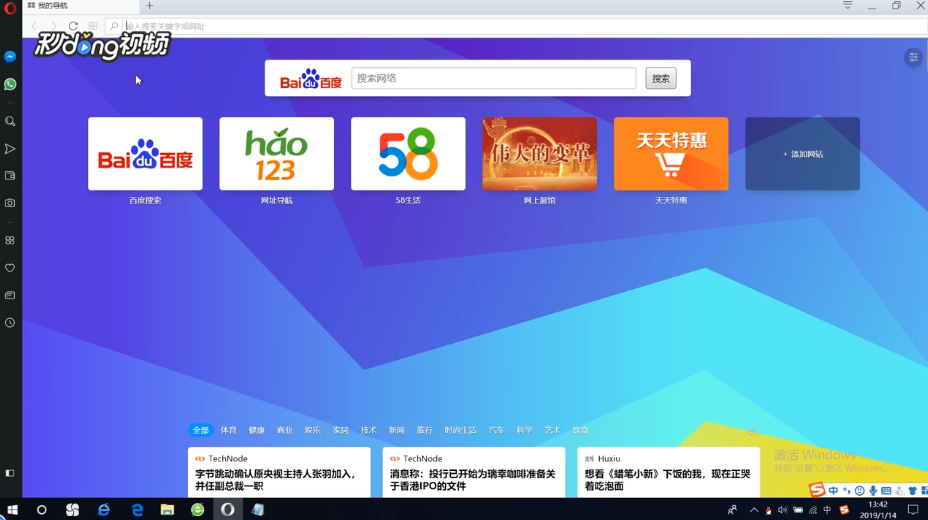Open the hao123 网址导航 tile
Image resolution: width=928 pixels, height=520 pixels.
tap(276, 154)
